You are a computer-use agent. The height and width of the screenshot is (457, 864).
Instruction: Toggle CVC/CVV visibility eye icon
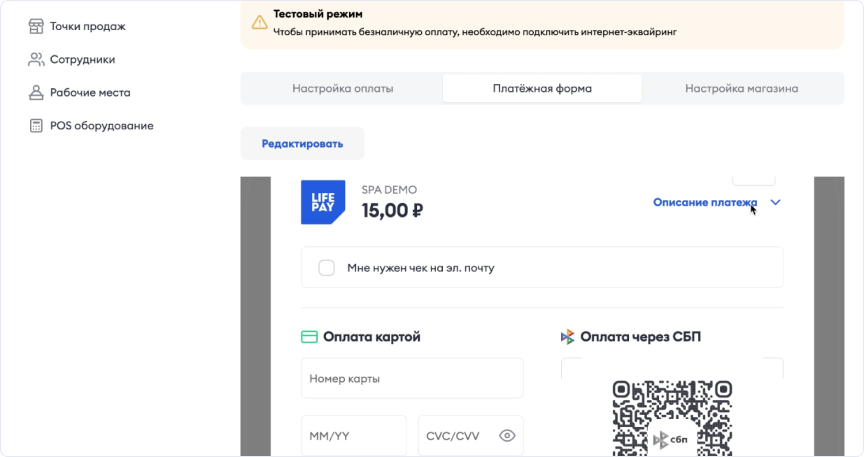pyautogui.click(x=506, y=436)
